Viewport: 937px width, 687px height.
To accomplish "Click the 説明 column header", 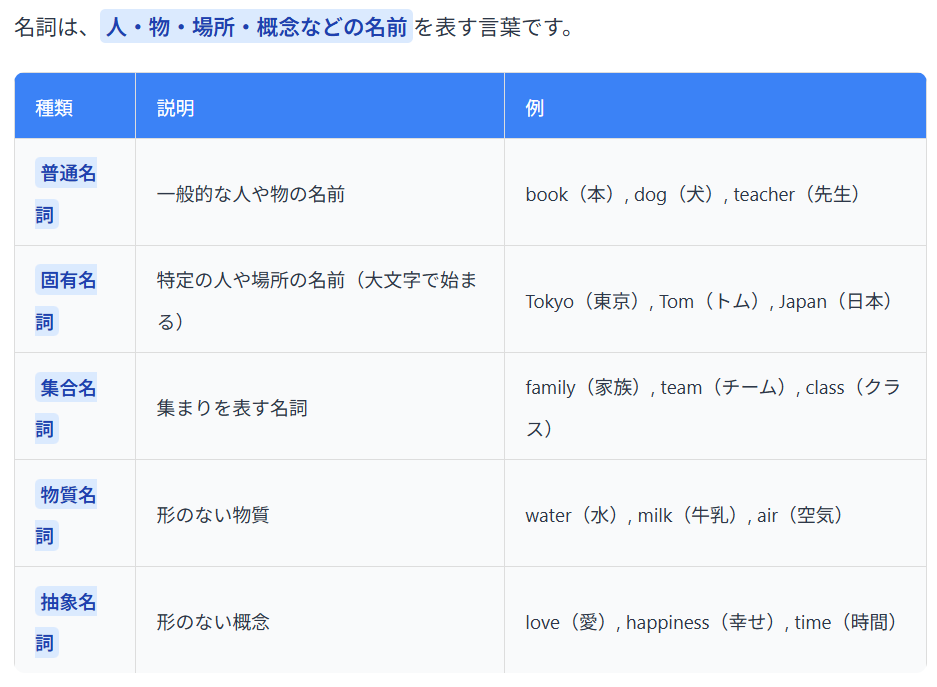I will coord(175,108).
